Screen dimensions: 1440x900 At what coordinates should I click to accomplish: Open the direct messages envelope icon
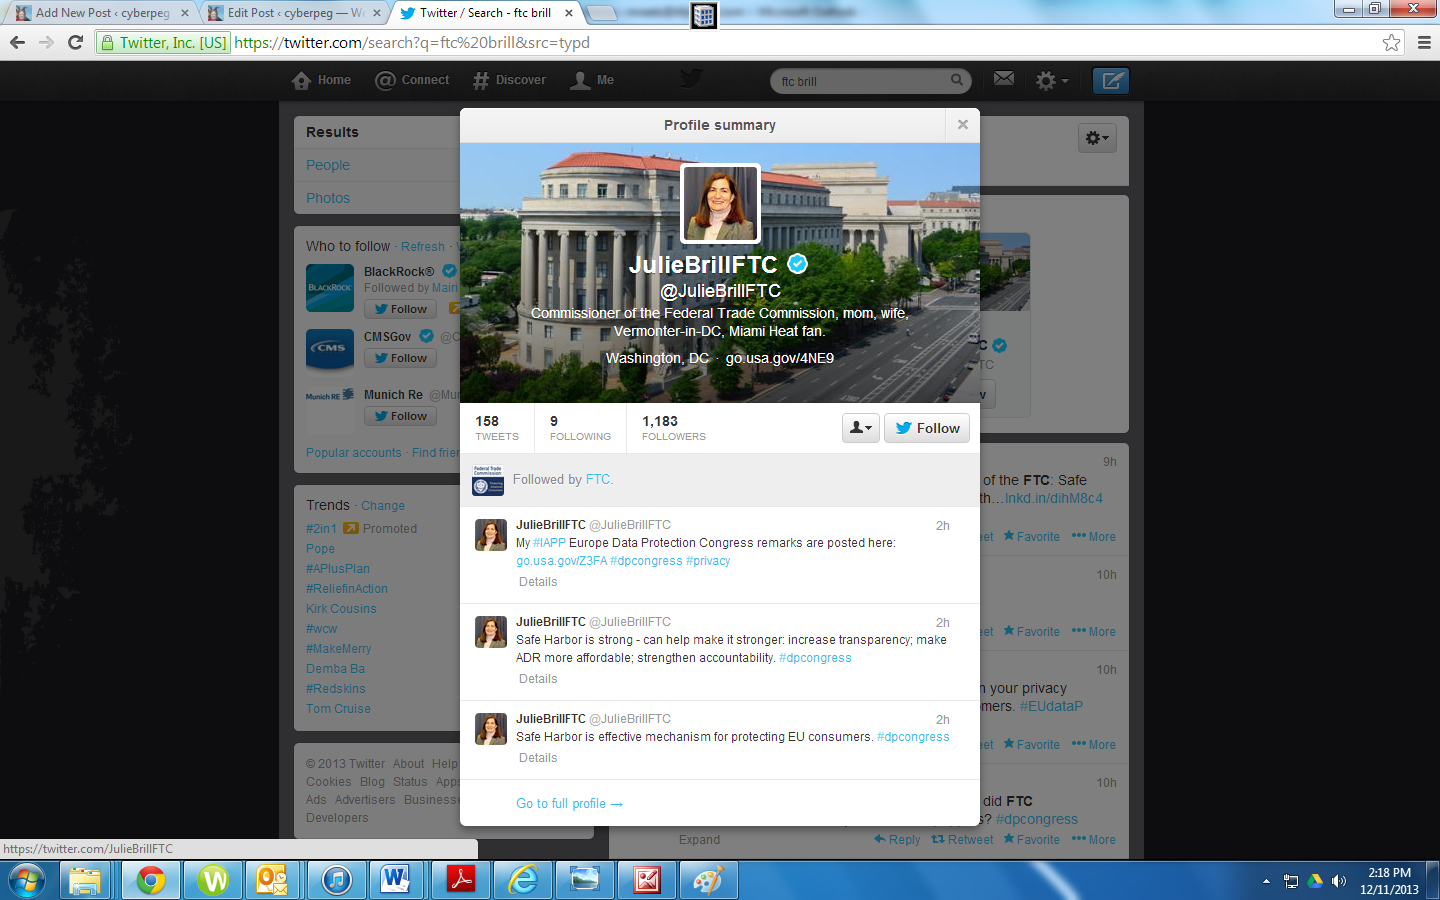pos(1004,79)
